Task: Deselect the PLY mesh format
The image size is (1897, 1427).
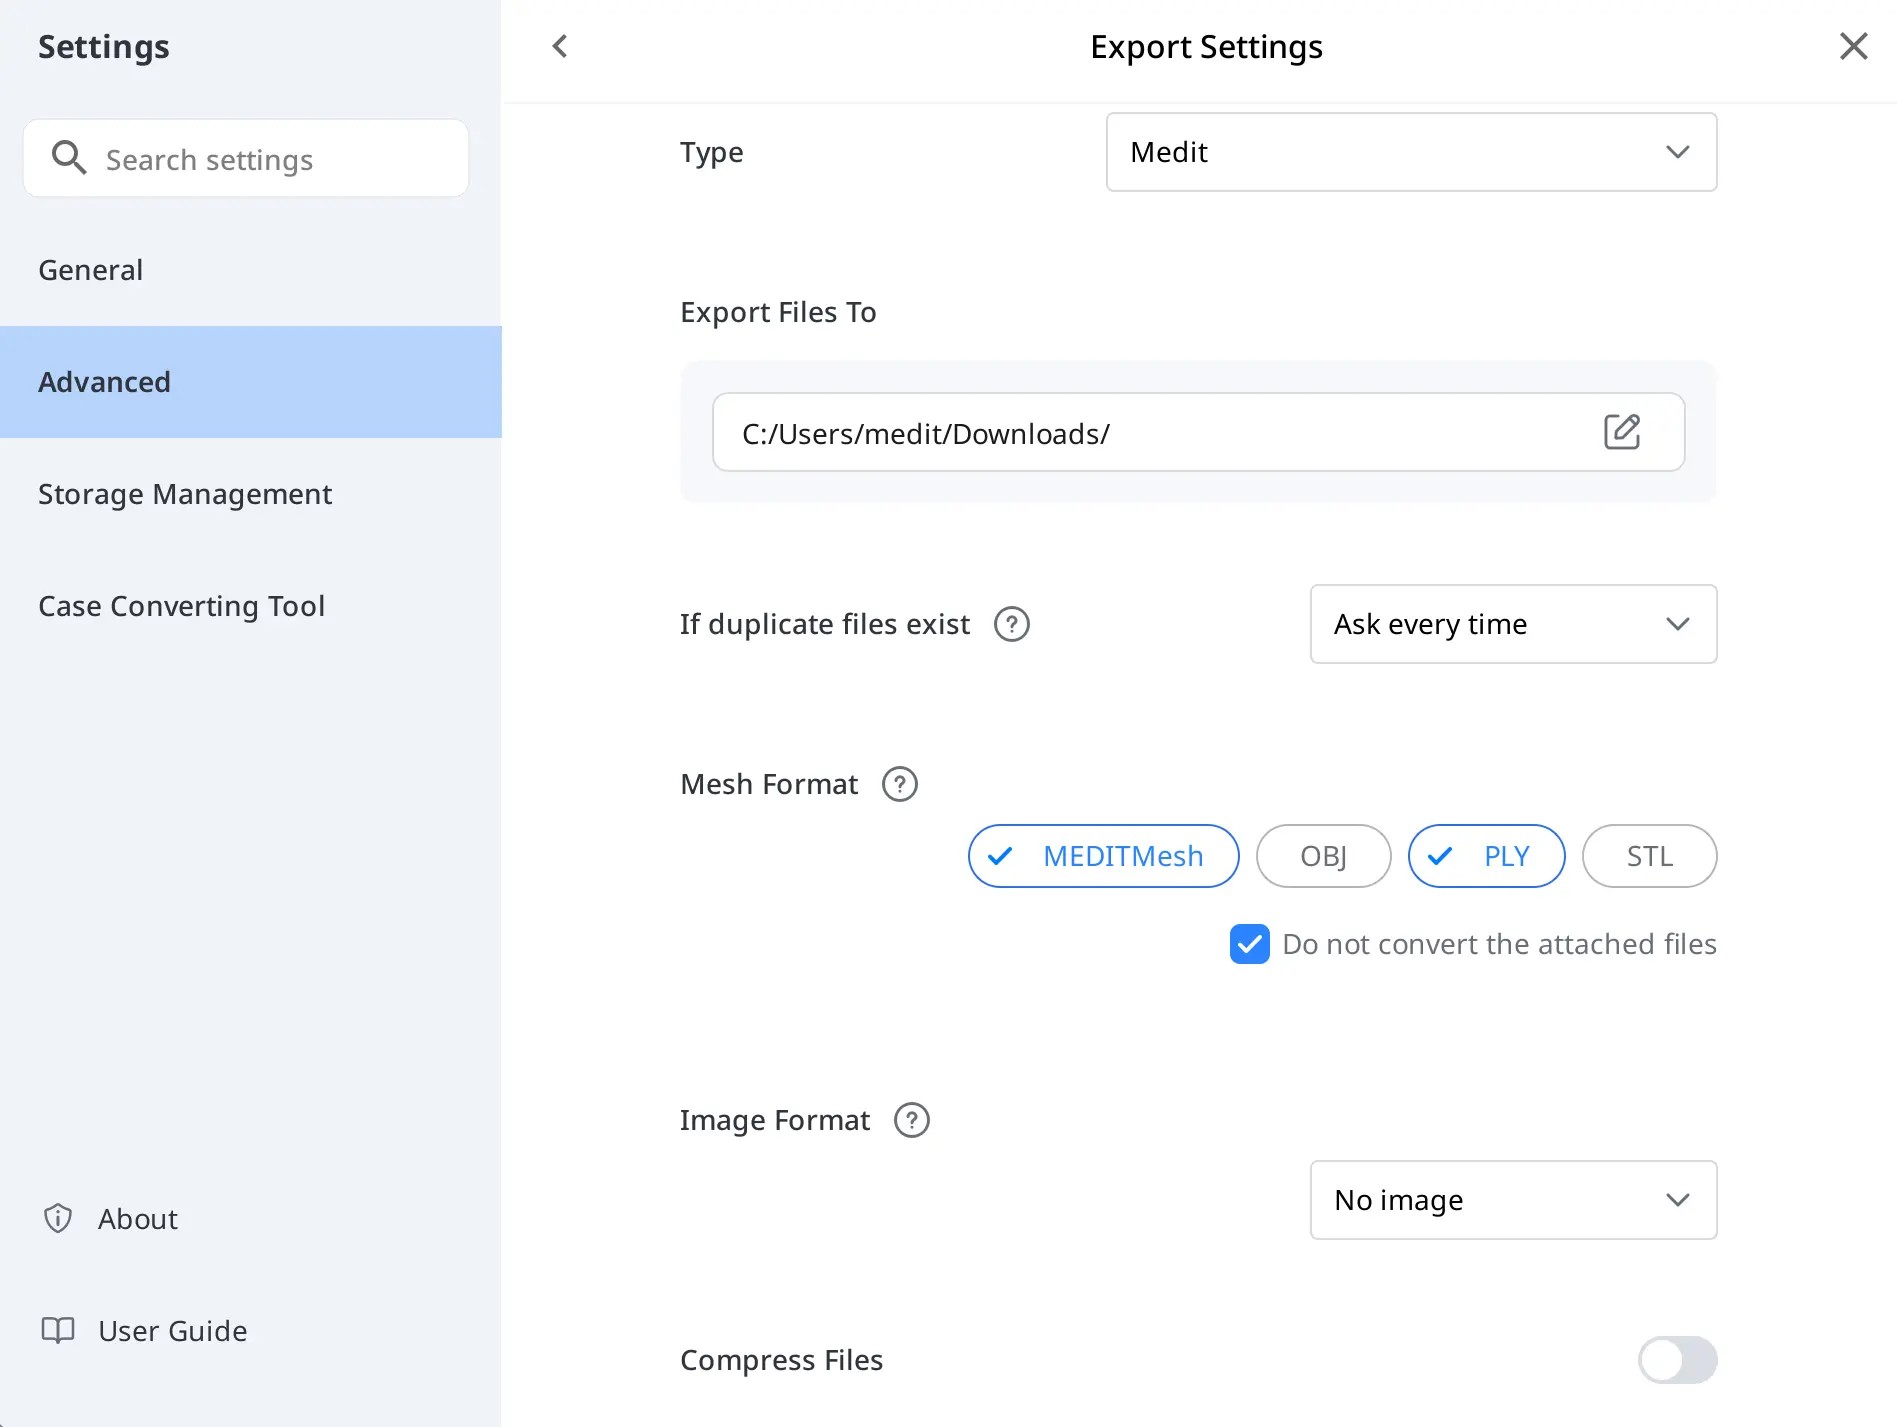Action: [1486, 856]
